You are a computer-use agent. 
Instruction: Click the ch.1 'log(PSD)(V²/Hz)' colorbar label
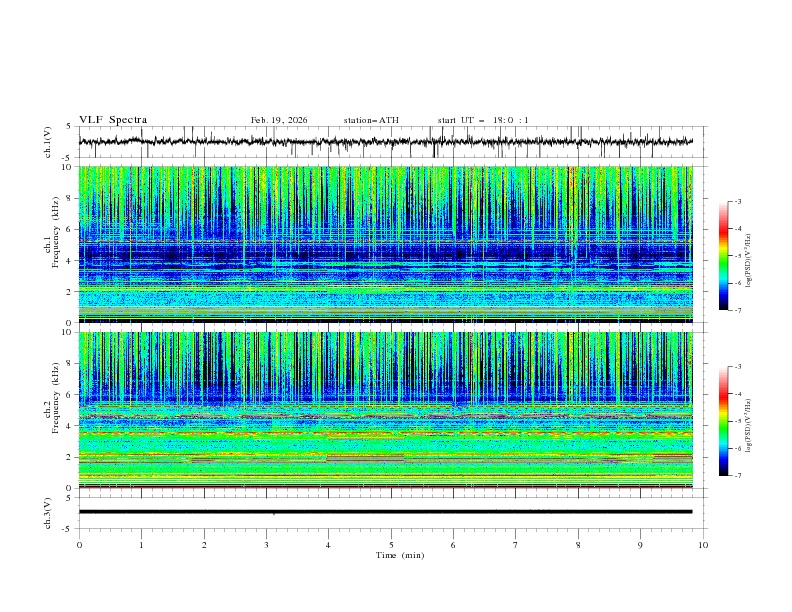[x=749, y=261]
